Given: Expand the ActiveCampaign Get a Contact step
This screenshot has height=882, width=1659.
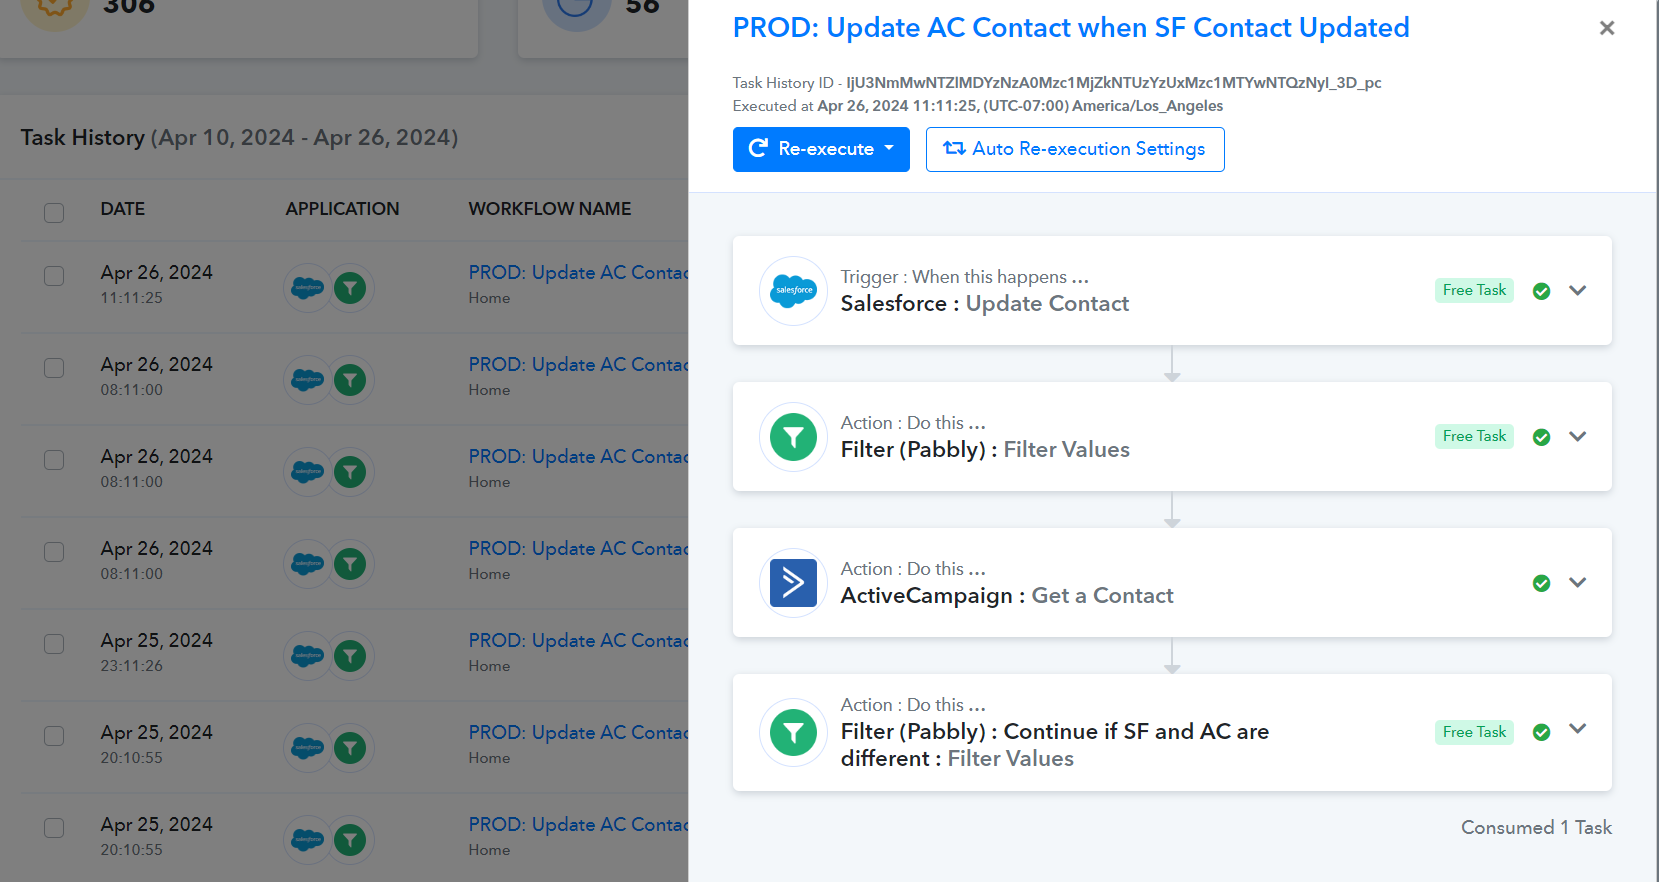Looking at the screenshot, I should 1578,583.
